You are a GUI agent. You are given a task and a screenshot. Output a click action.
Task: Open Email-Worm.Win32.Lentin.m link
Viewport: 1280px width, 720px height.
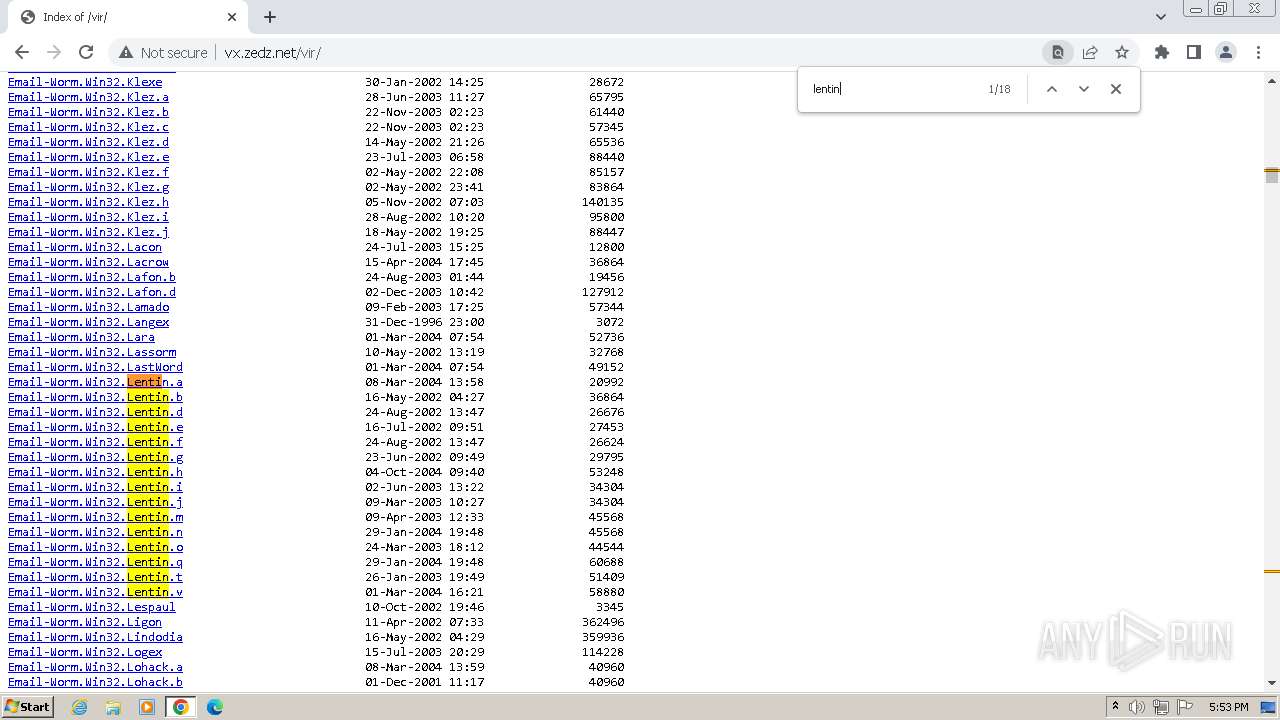(95, 517)
